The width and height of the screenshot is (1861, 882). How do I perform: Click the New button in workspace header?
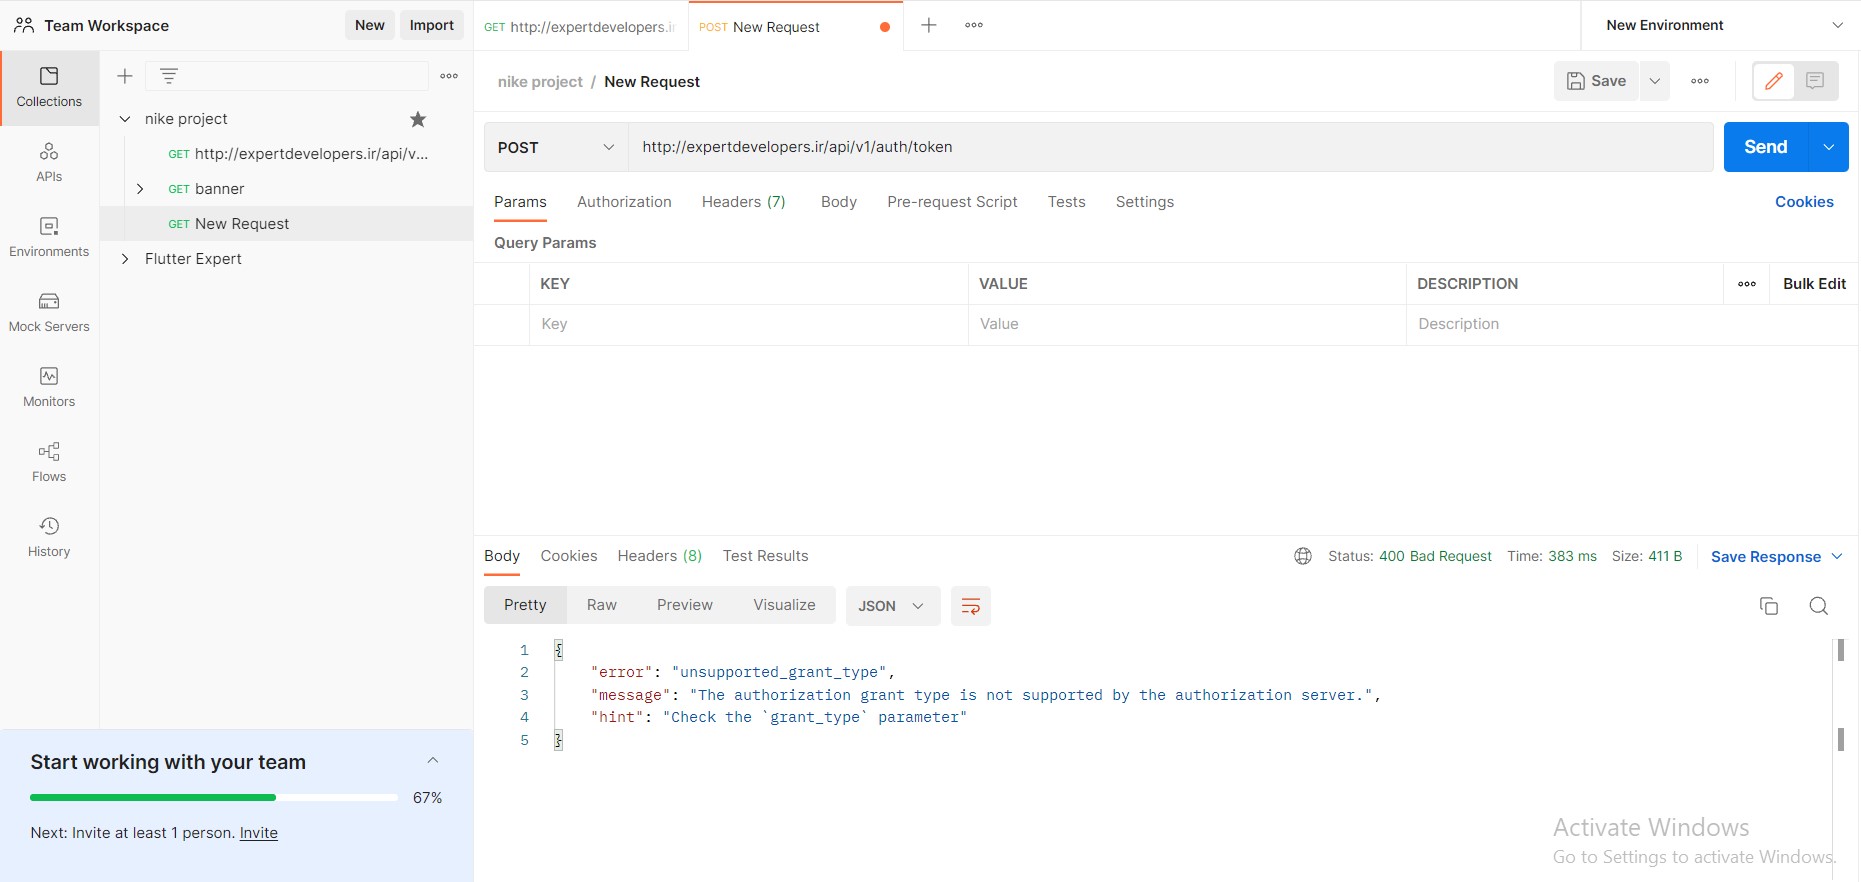point(369,25)
